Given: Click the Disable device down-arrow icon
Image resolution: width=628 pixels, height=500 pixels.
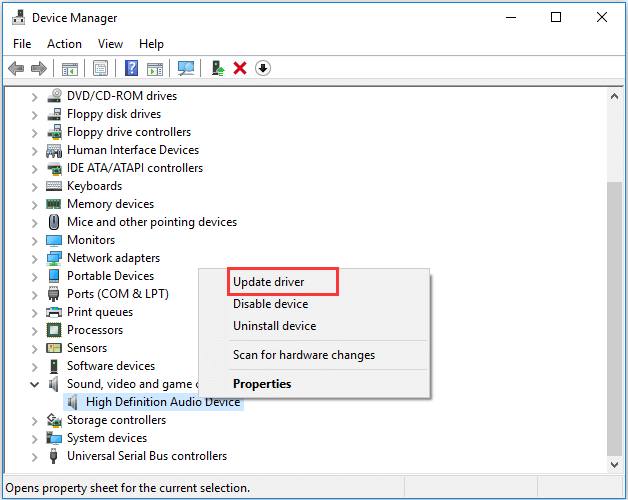Looking at the screenshot, I should 263,68.
